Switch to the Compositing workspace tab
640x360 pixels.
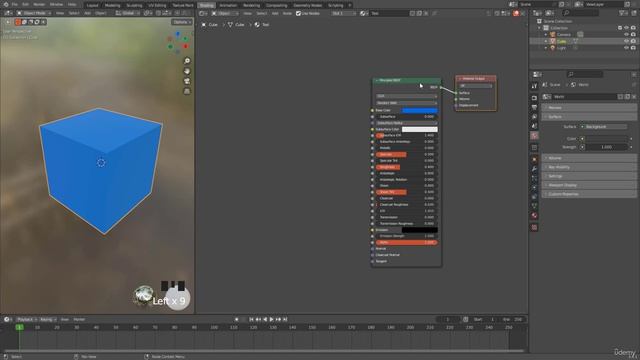click(x=276, y=5)
